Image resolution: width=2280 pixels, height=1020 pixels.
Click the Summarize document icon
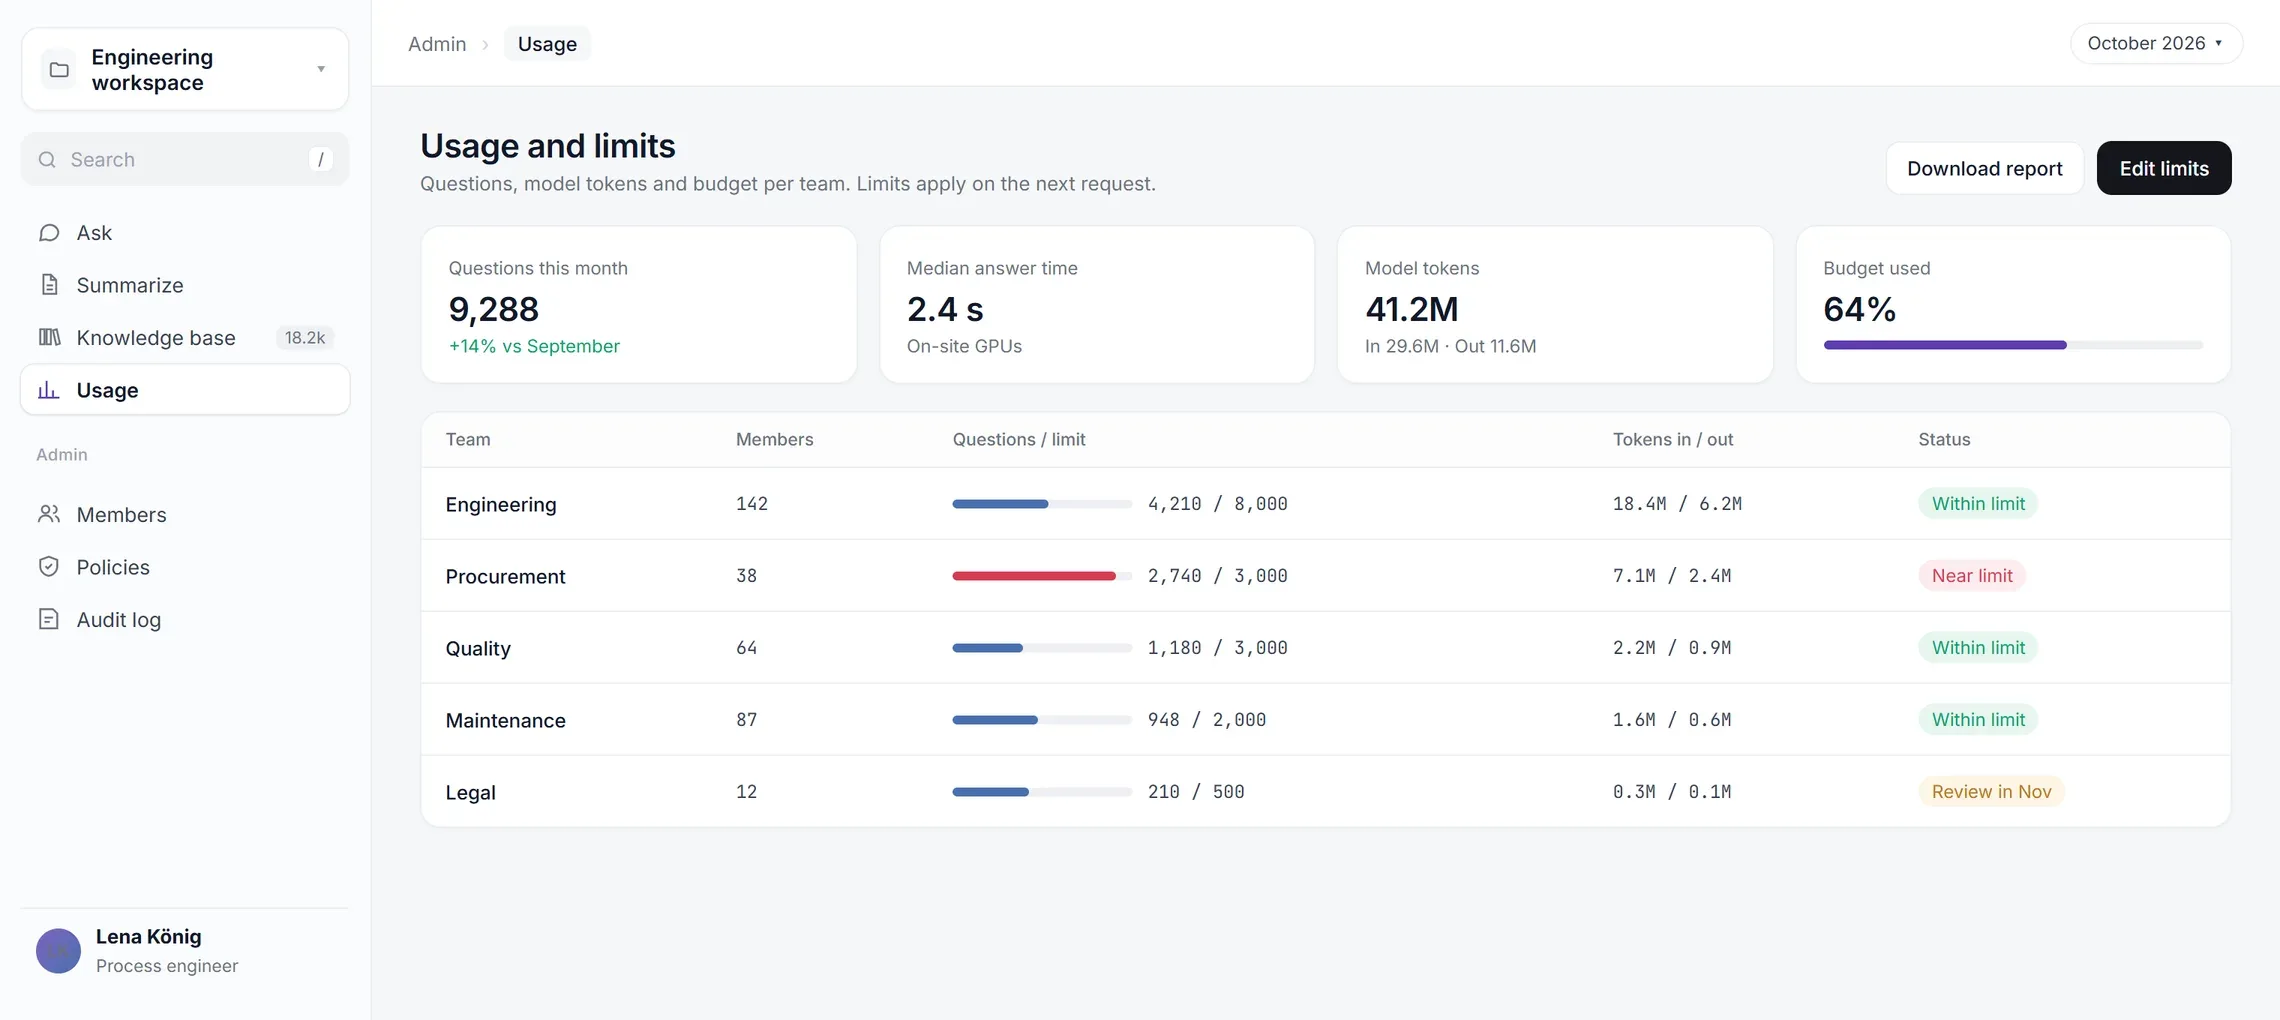49,285
